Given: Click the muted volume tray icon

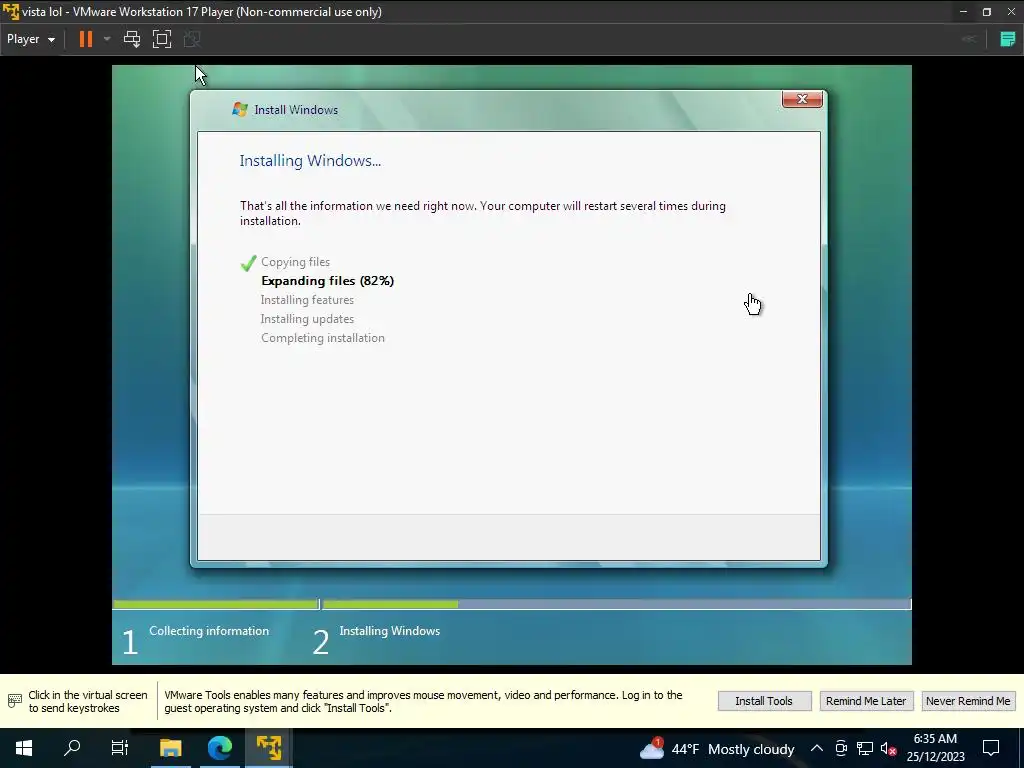Looking at the screenshot, I should pos(888,748).
